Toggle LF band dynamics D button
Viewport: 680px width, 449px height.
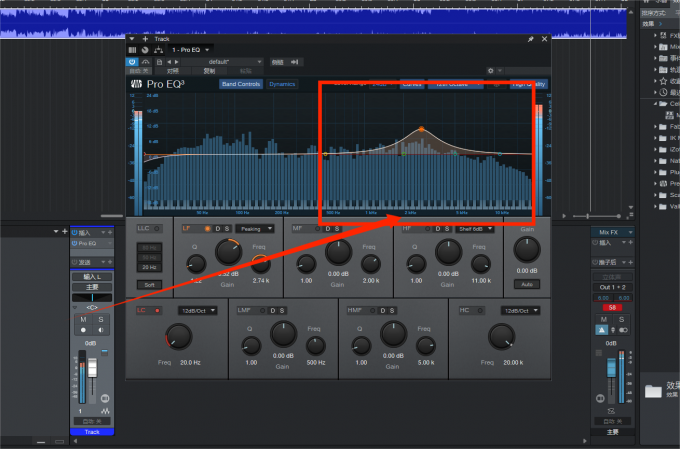tap(218, 229)
